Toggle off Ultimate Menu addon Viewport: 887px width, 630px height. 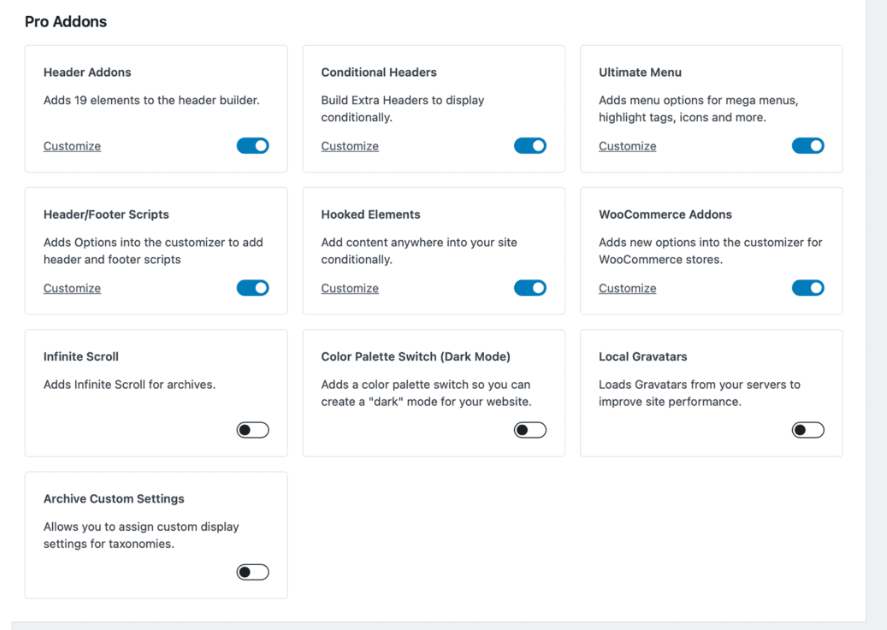click(x=808, y=146)
